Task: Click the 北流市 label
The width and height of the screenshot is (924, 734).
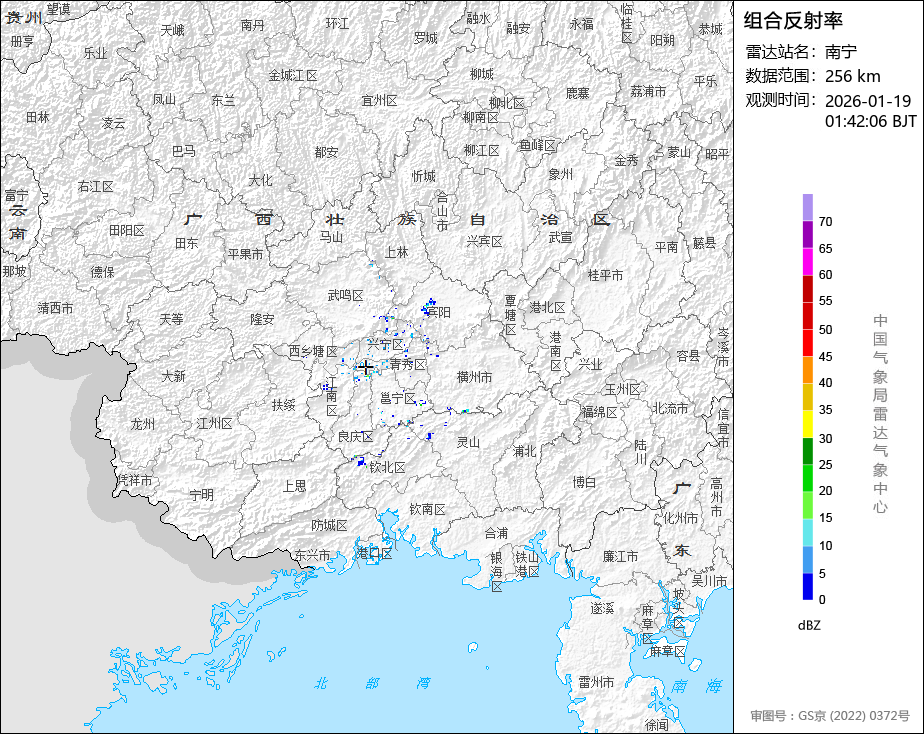Action: point(670,408)
